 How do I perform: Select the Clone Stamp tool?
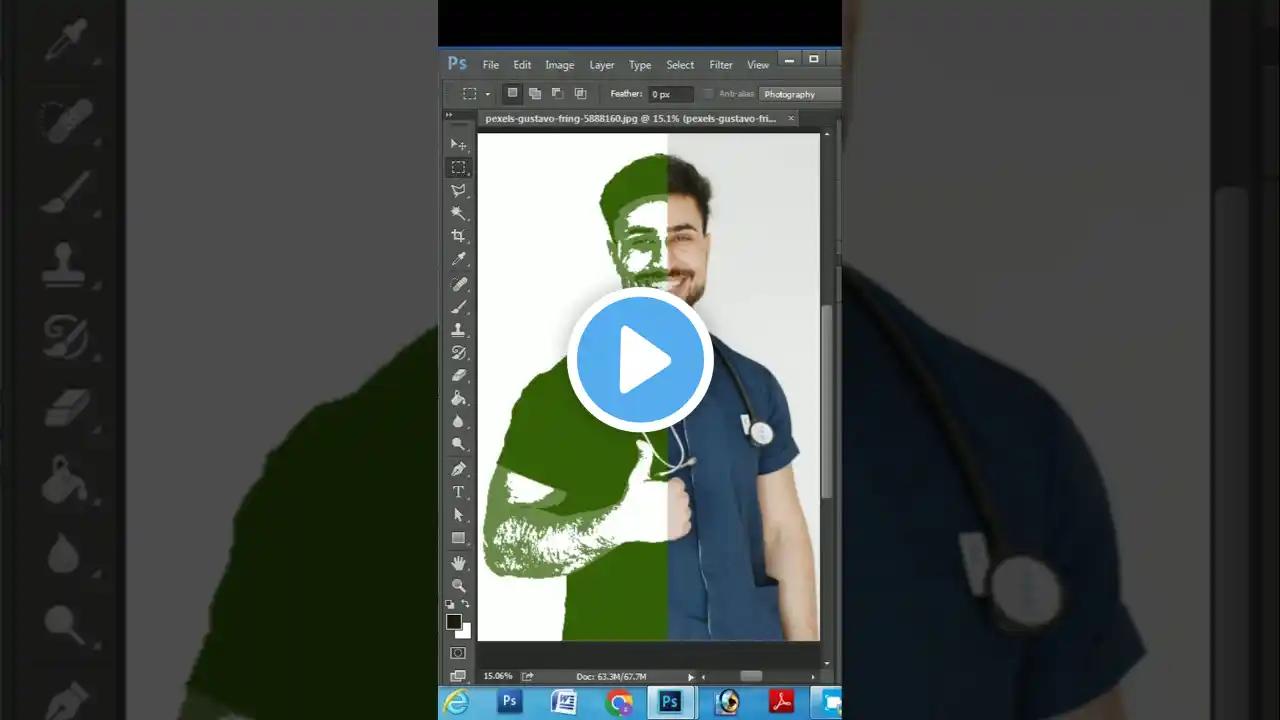coord(458,330)
